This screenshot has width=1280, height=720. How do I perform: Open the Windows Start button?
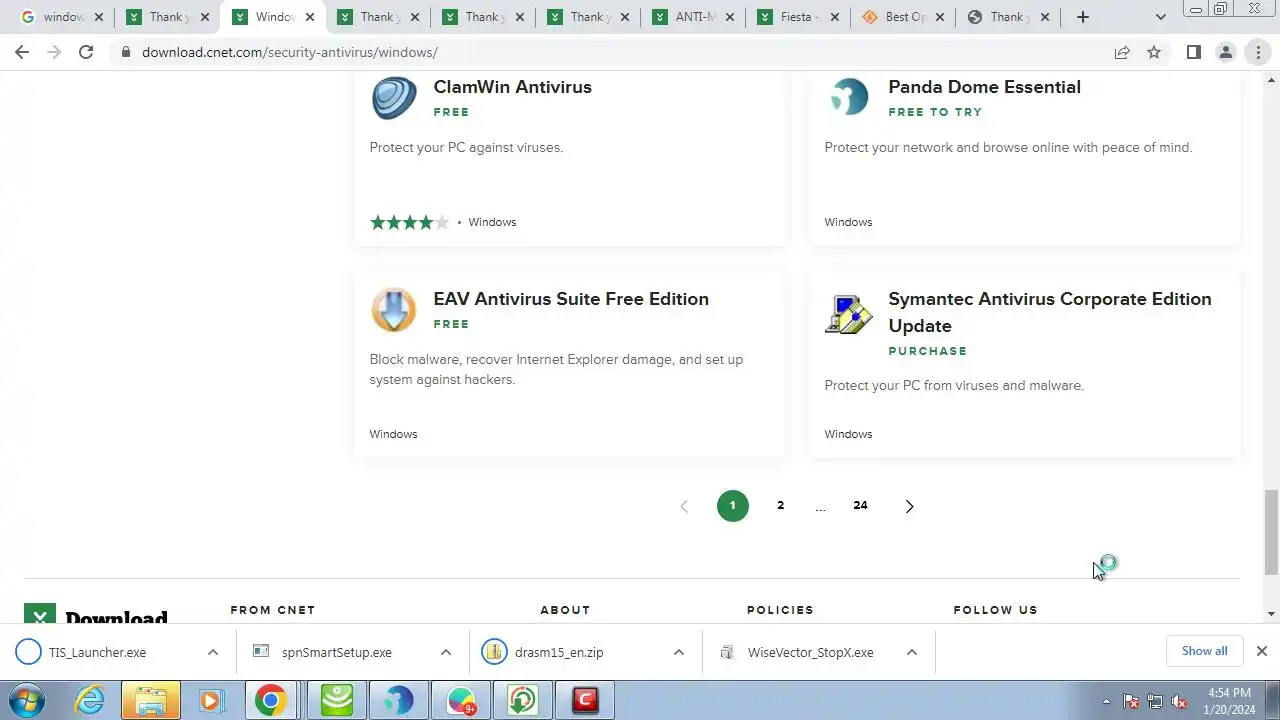click(x=27, y=700)
